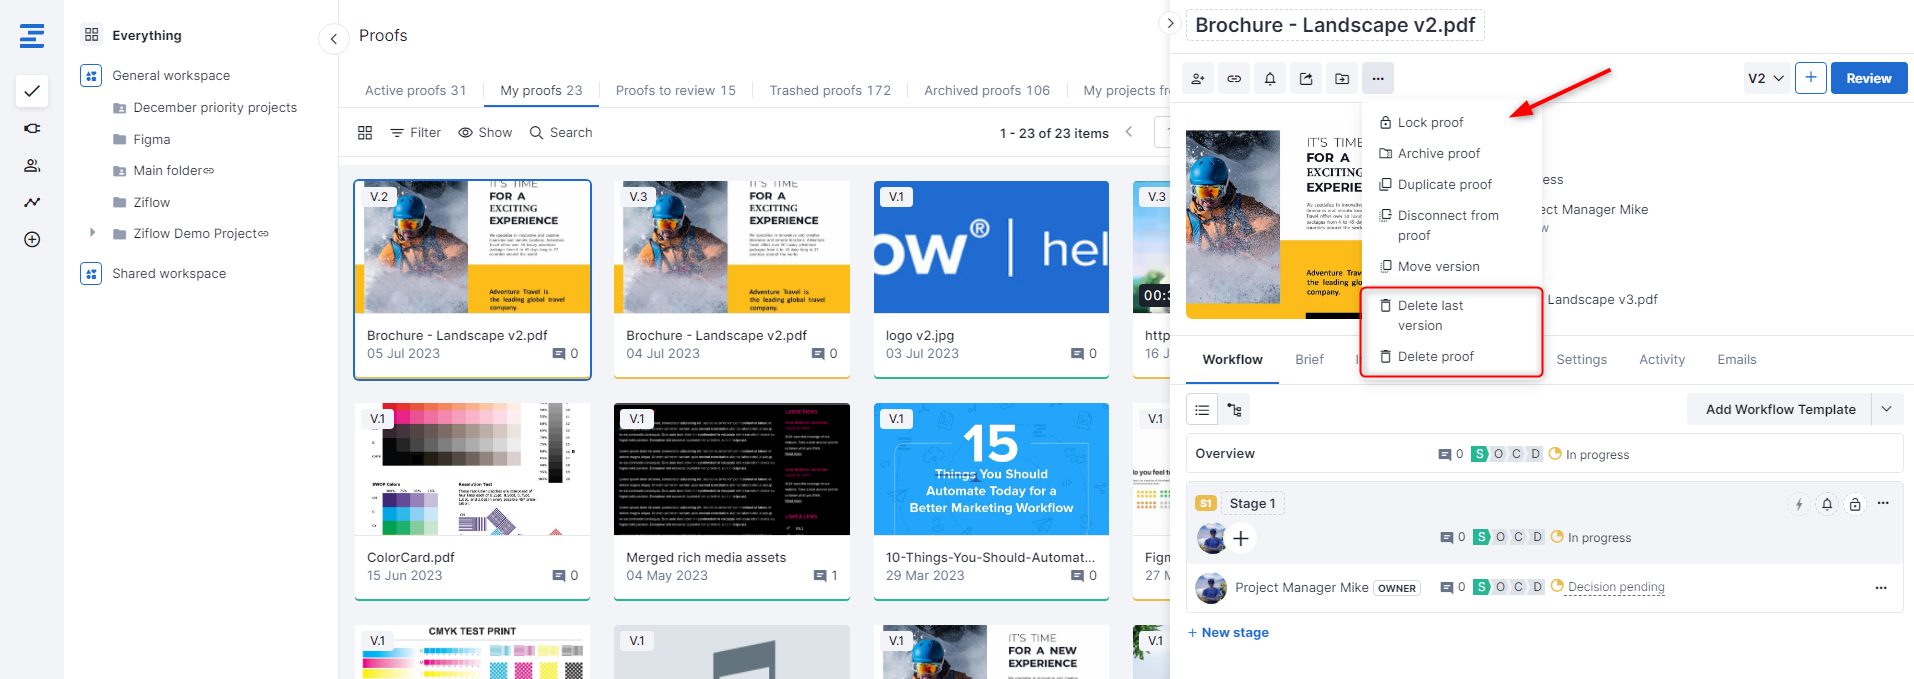Viewport: 1914px width, 679px height.
Task: Select the green S status indicator in Overview
Action: point(1479,454)
